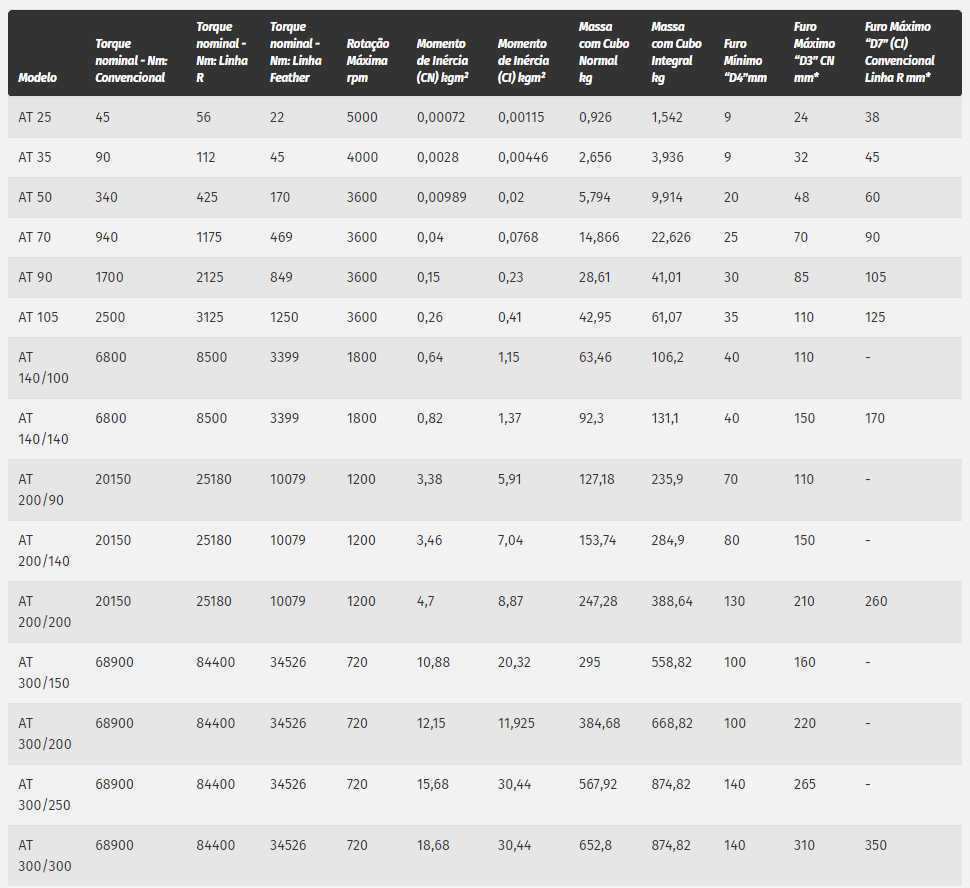Select the Furo Mínimo D4 header
The height and width of the screenshot is (888, 970).
(x=745, y=61)
